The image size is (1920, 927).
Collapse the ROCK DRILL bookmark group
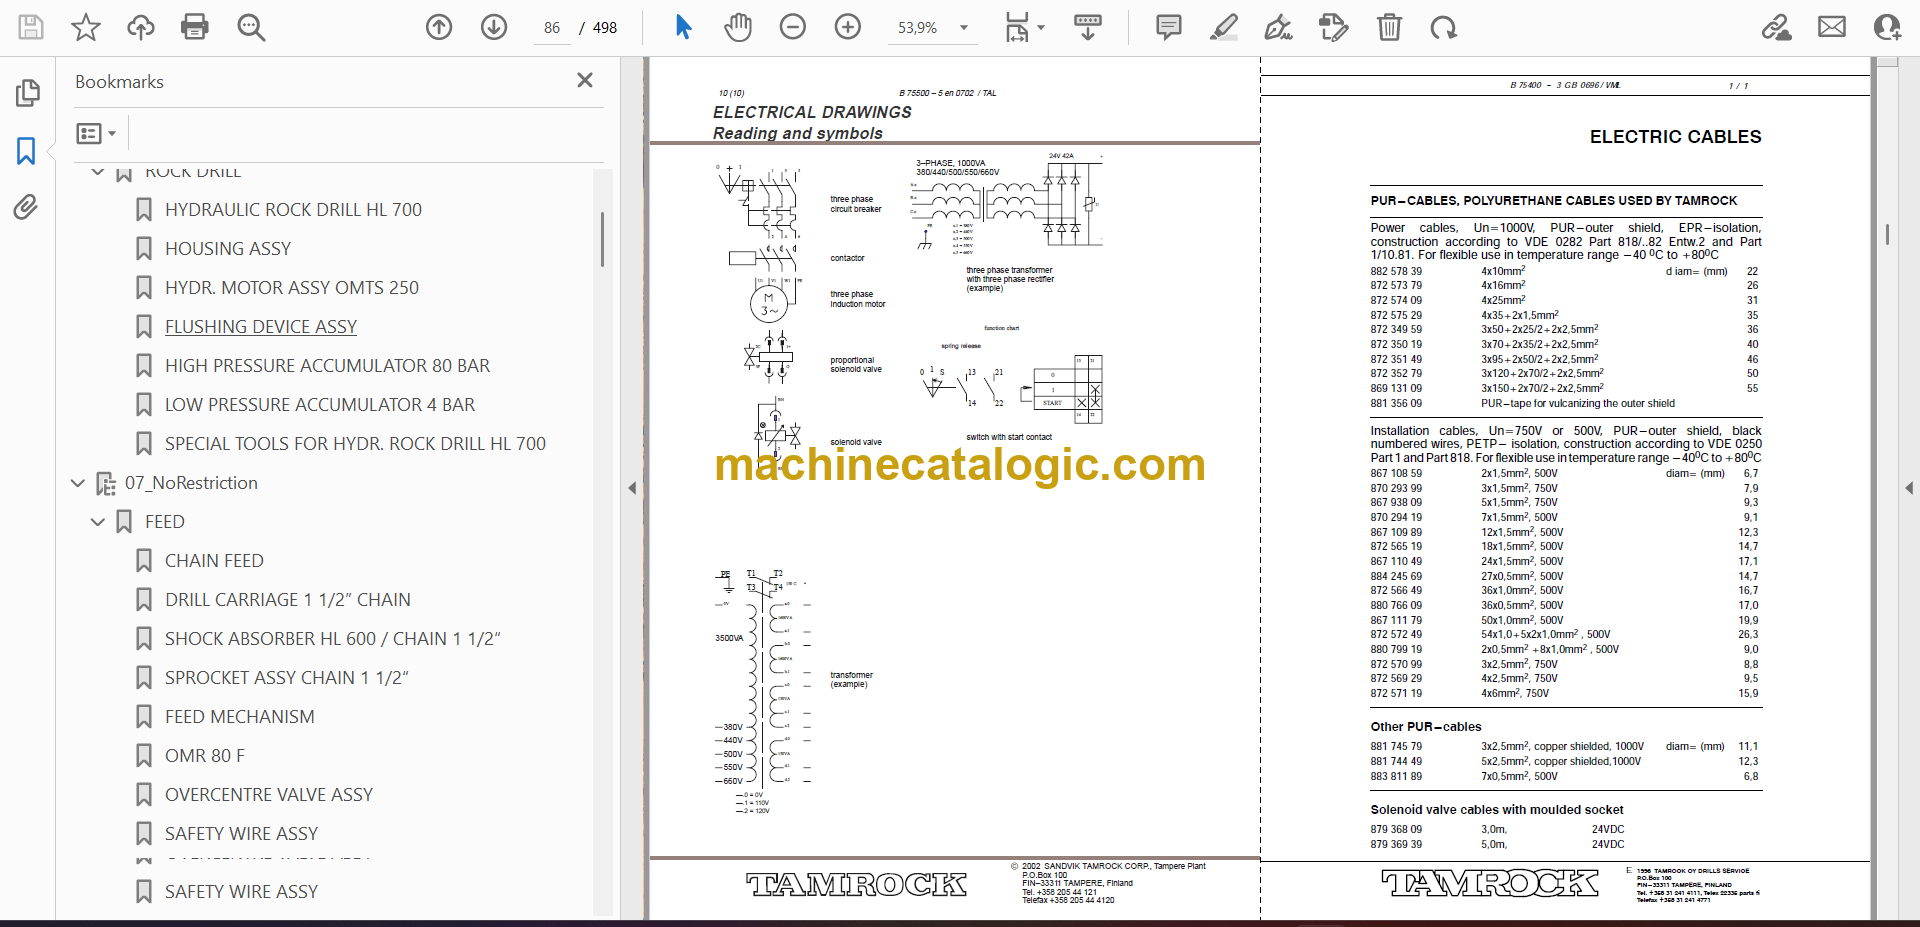point(98,172)
